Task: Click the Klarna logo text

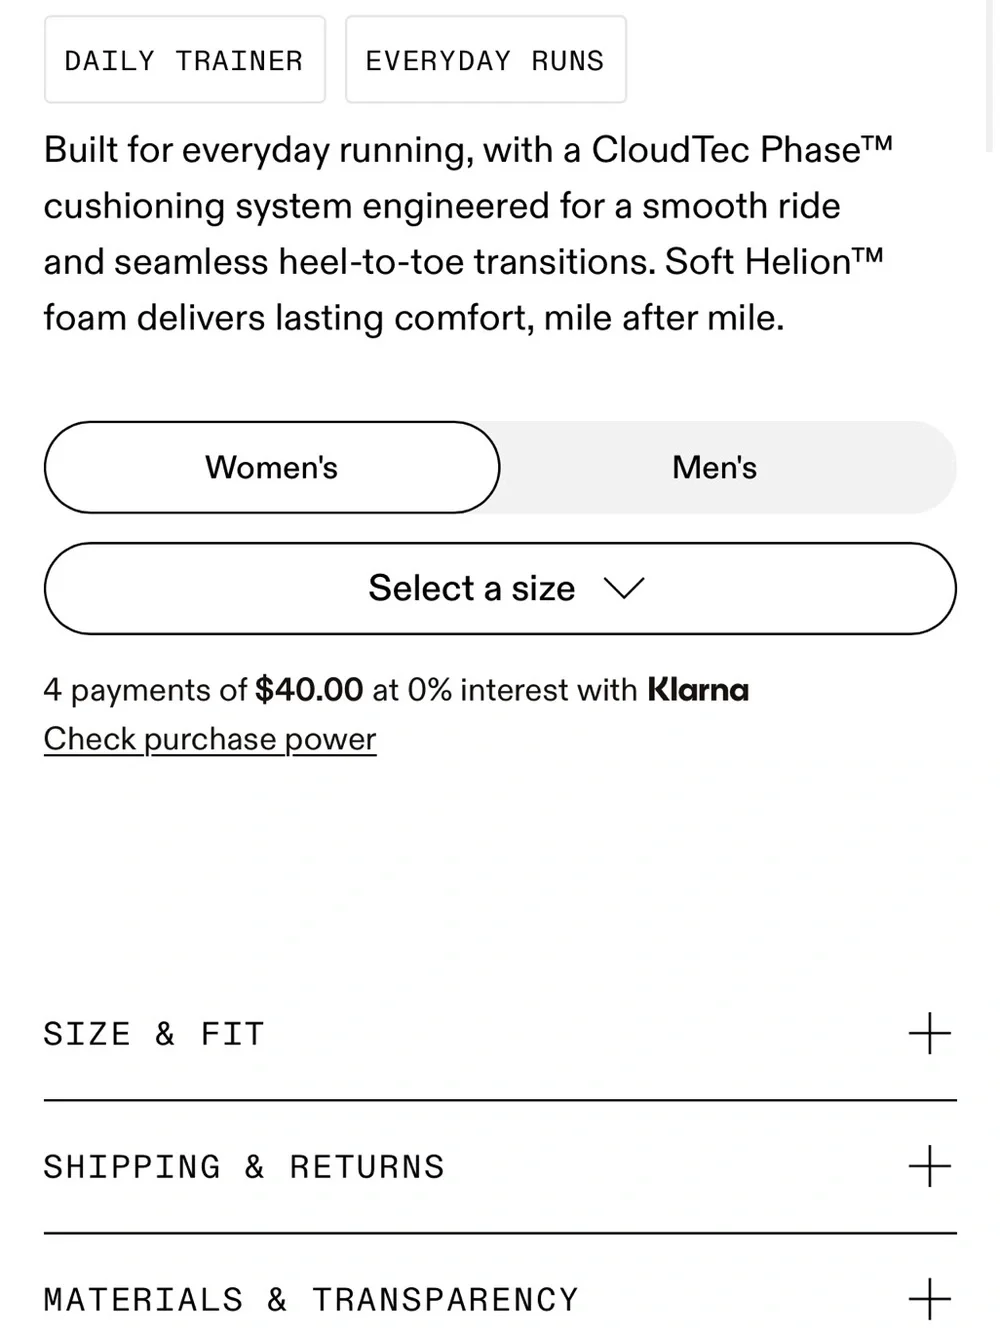Action: click(x=698, y=690)
